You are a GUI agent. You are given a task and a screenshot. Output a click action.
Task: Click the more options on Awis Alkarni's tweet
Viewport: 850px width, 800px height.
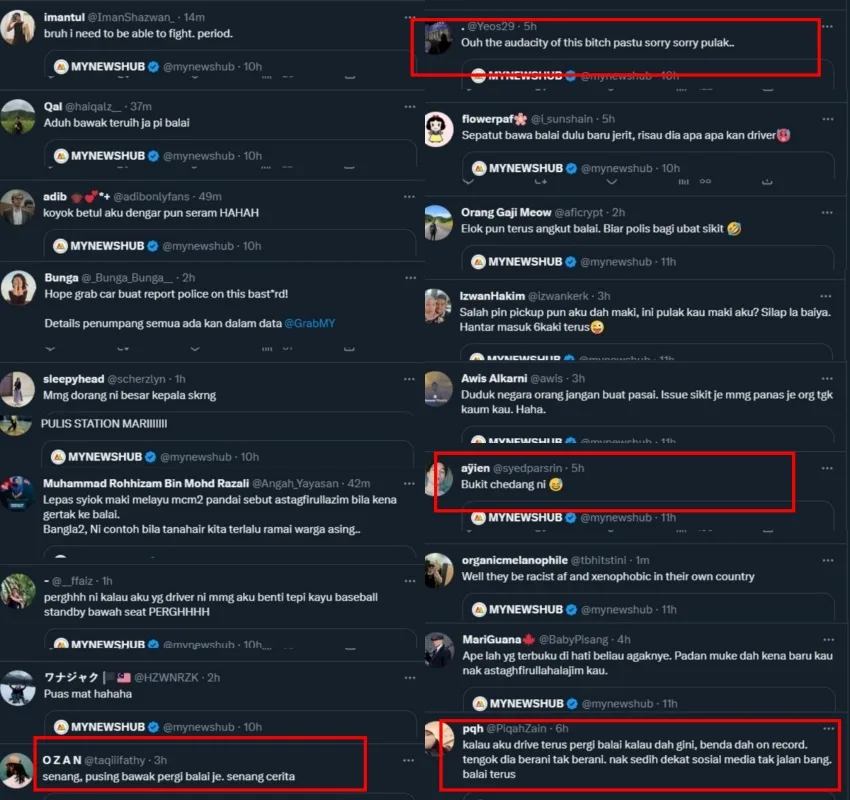click(827, 379)
